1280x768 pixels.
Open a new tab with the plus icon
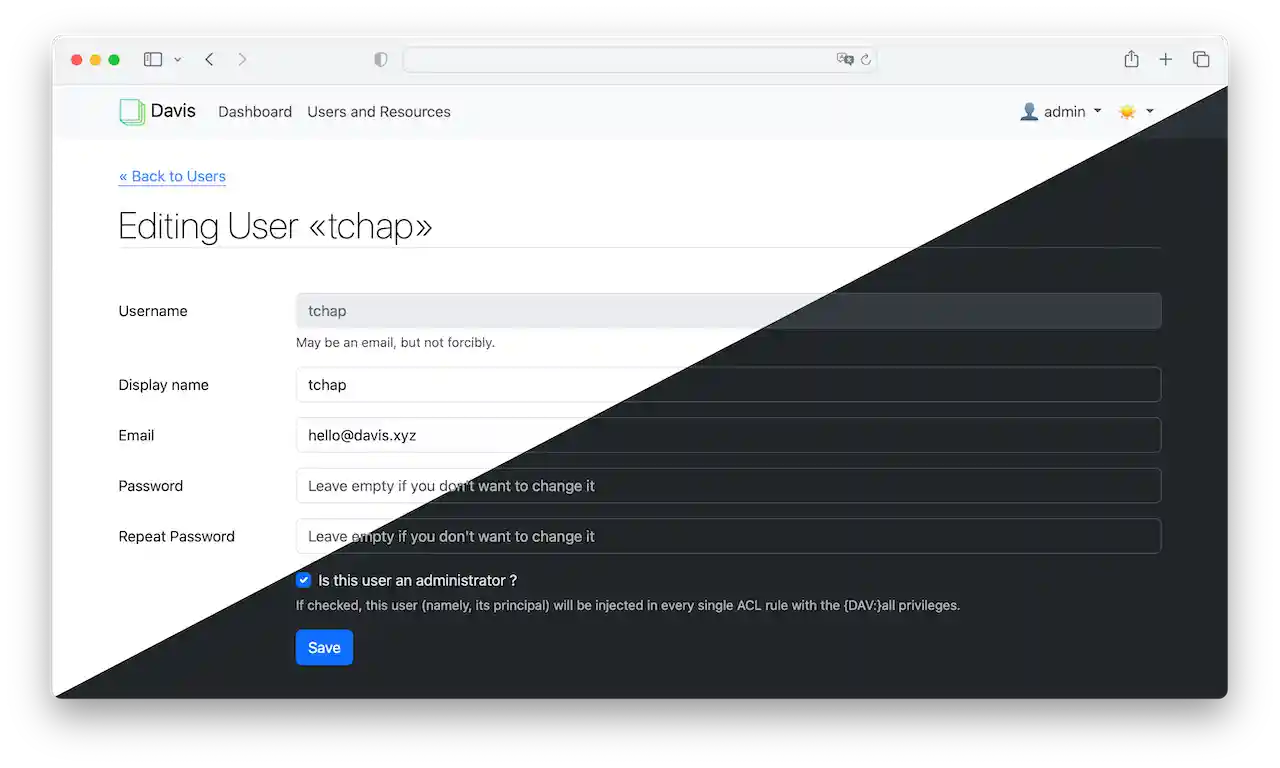[1166, 59]
